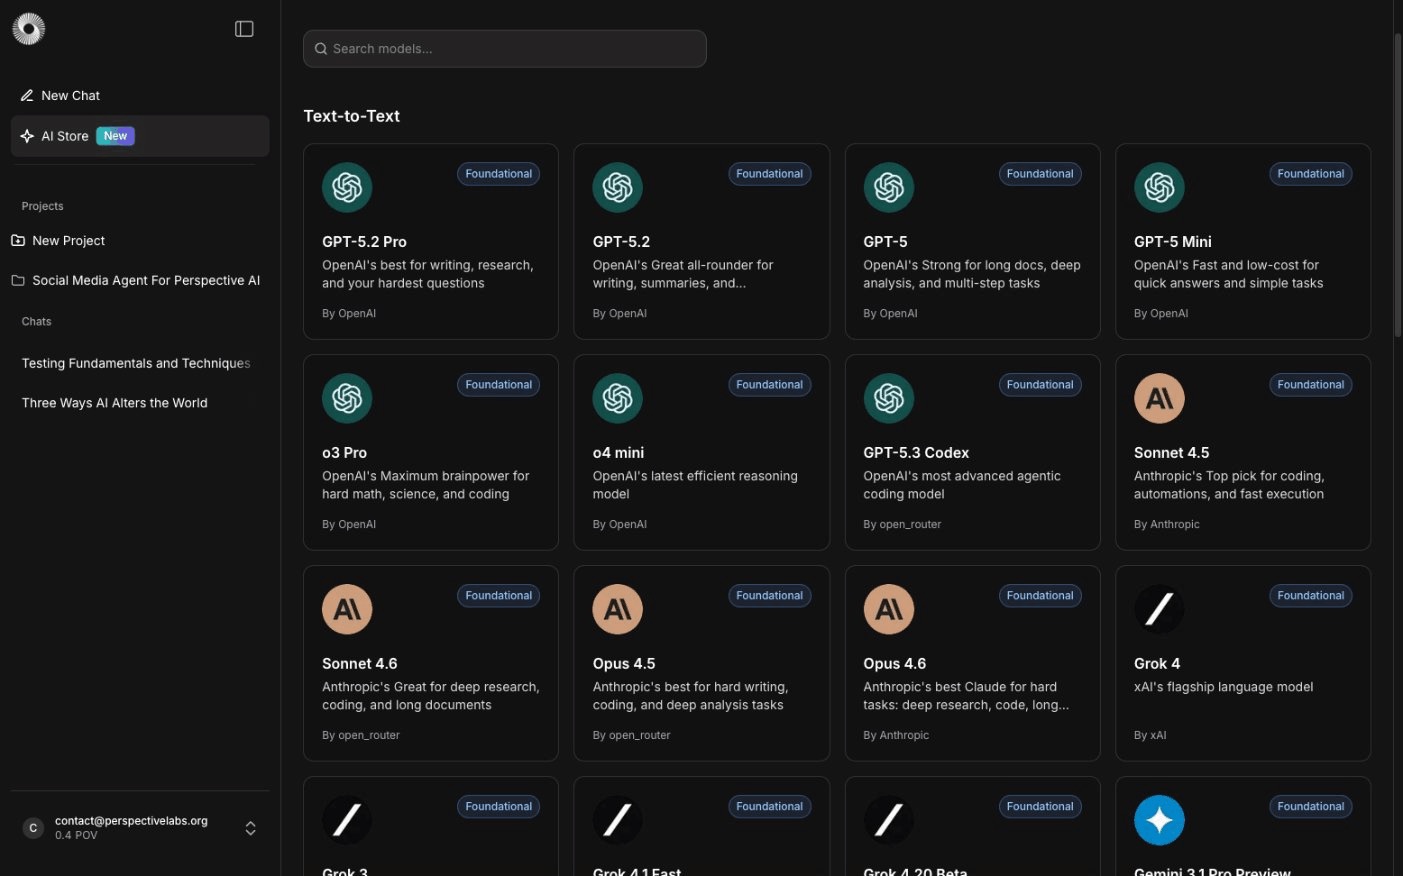1403x876 pixels.
Task: Open the o3 Pro model card
Action: point(430,452)
